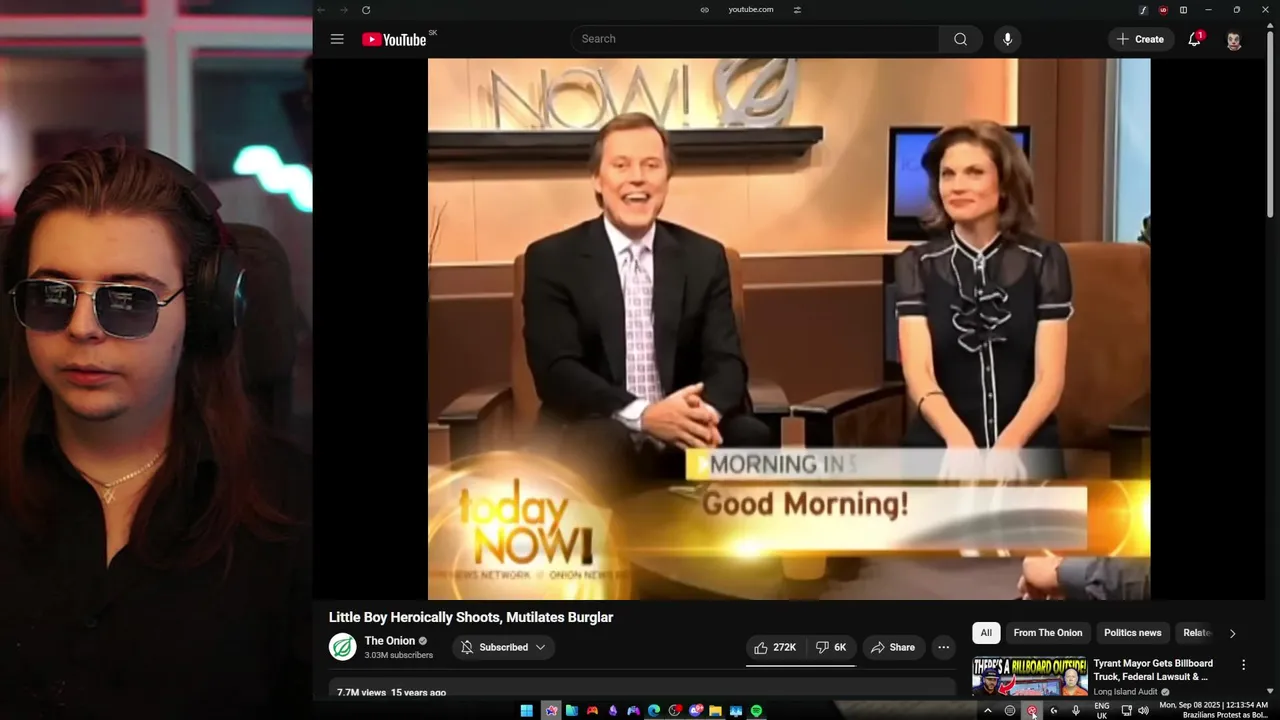This screenshot has height=720, width=1280.
Task: Switch input language ENG UK
Action: click(1101, 711)
